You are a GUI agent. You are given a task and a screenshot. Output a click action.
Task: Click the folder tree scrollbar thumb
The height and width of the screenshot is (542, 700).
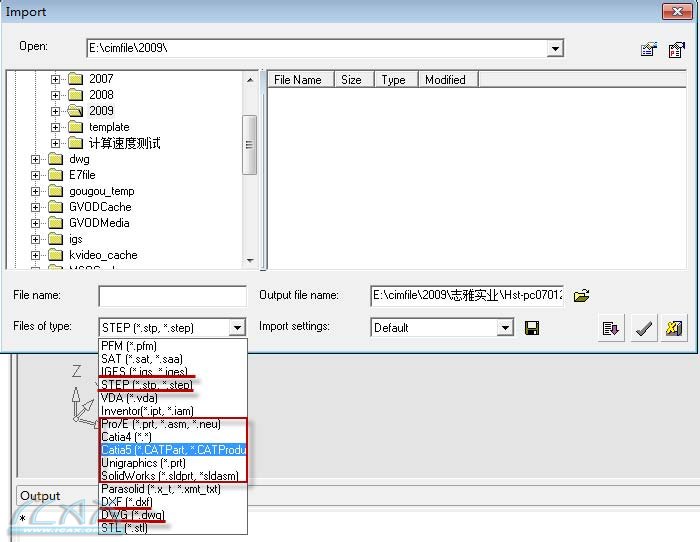250,145
